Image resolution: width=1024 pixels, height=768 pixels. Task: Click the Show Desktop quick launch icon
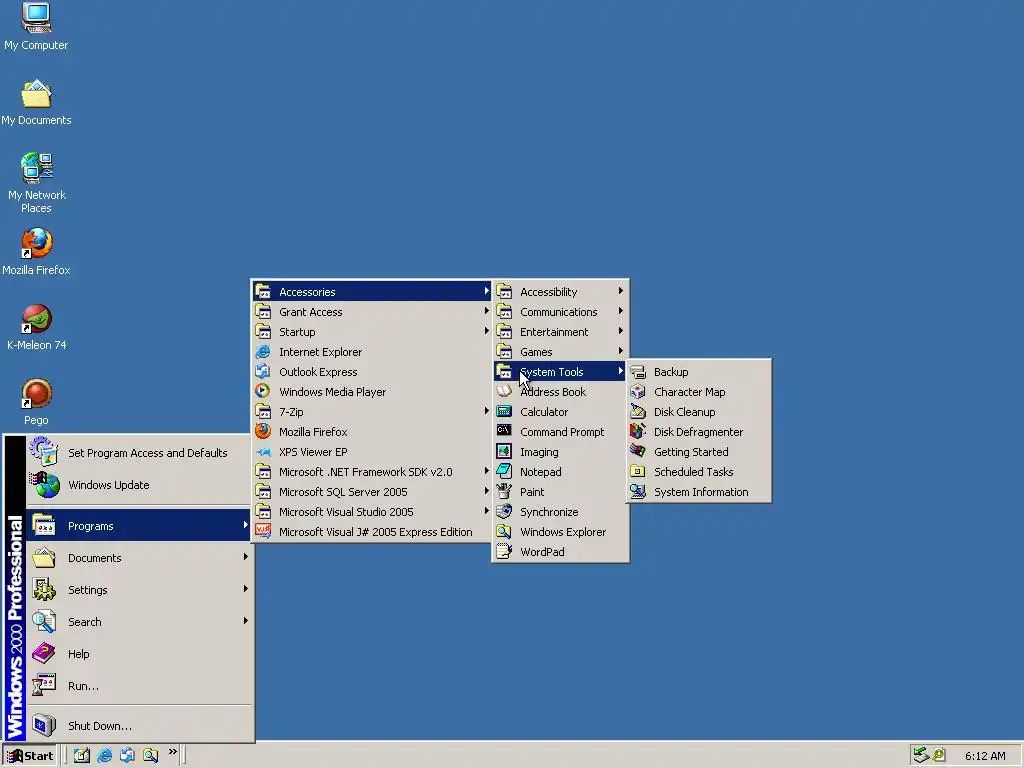coord(82,756)
